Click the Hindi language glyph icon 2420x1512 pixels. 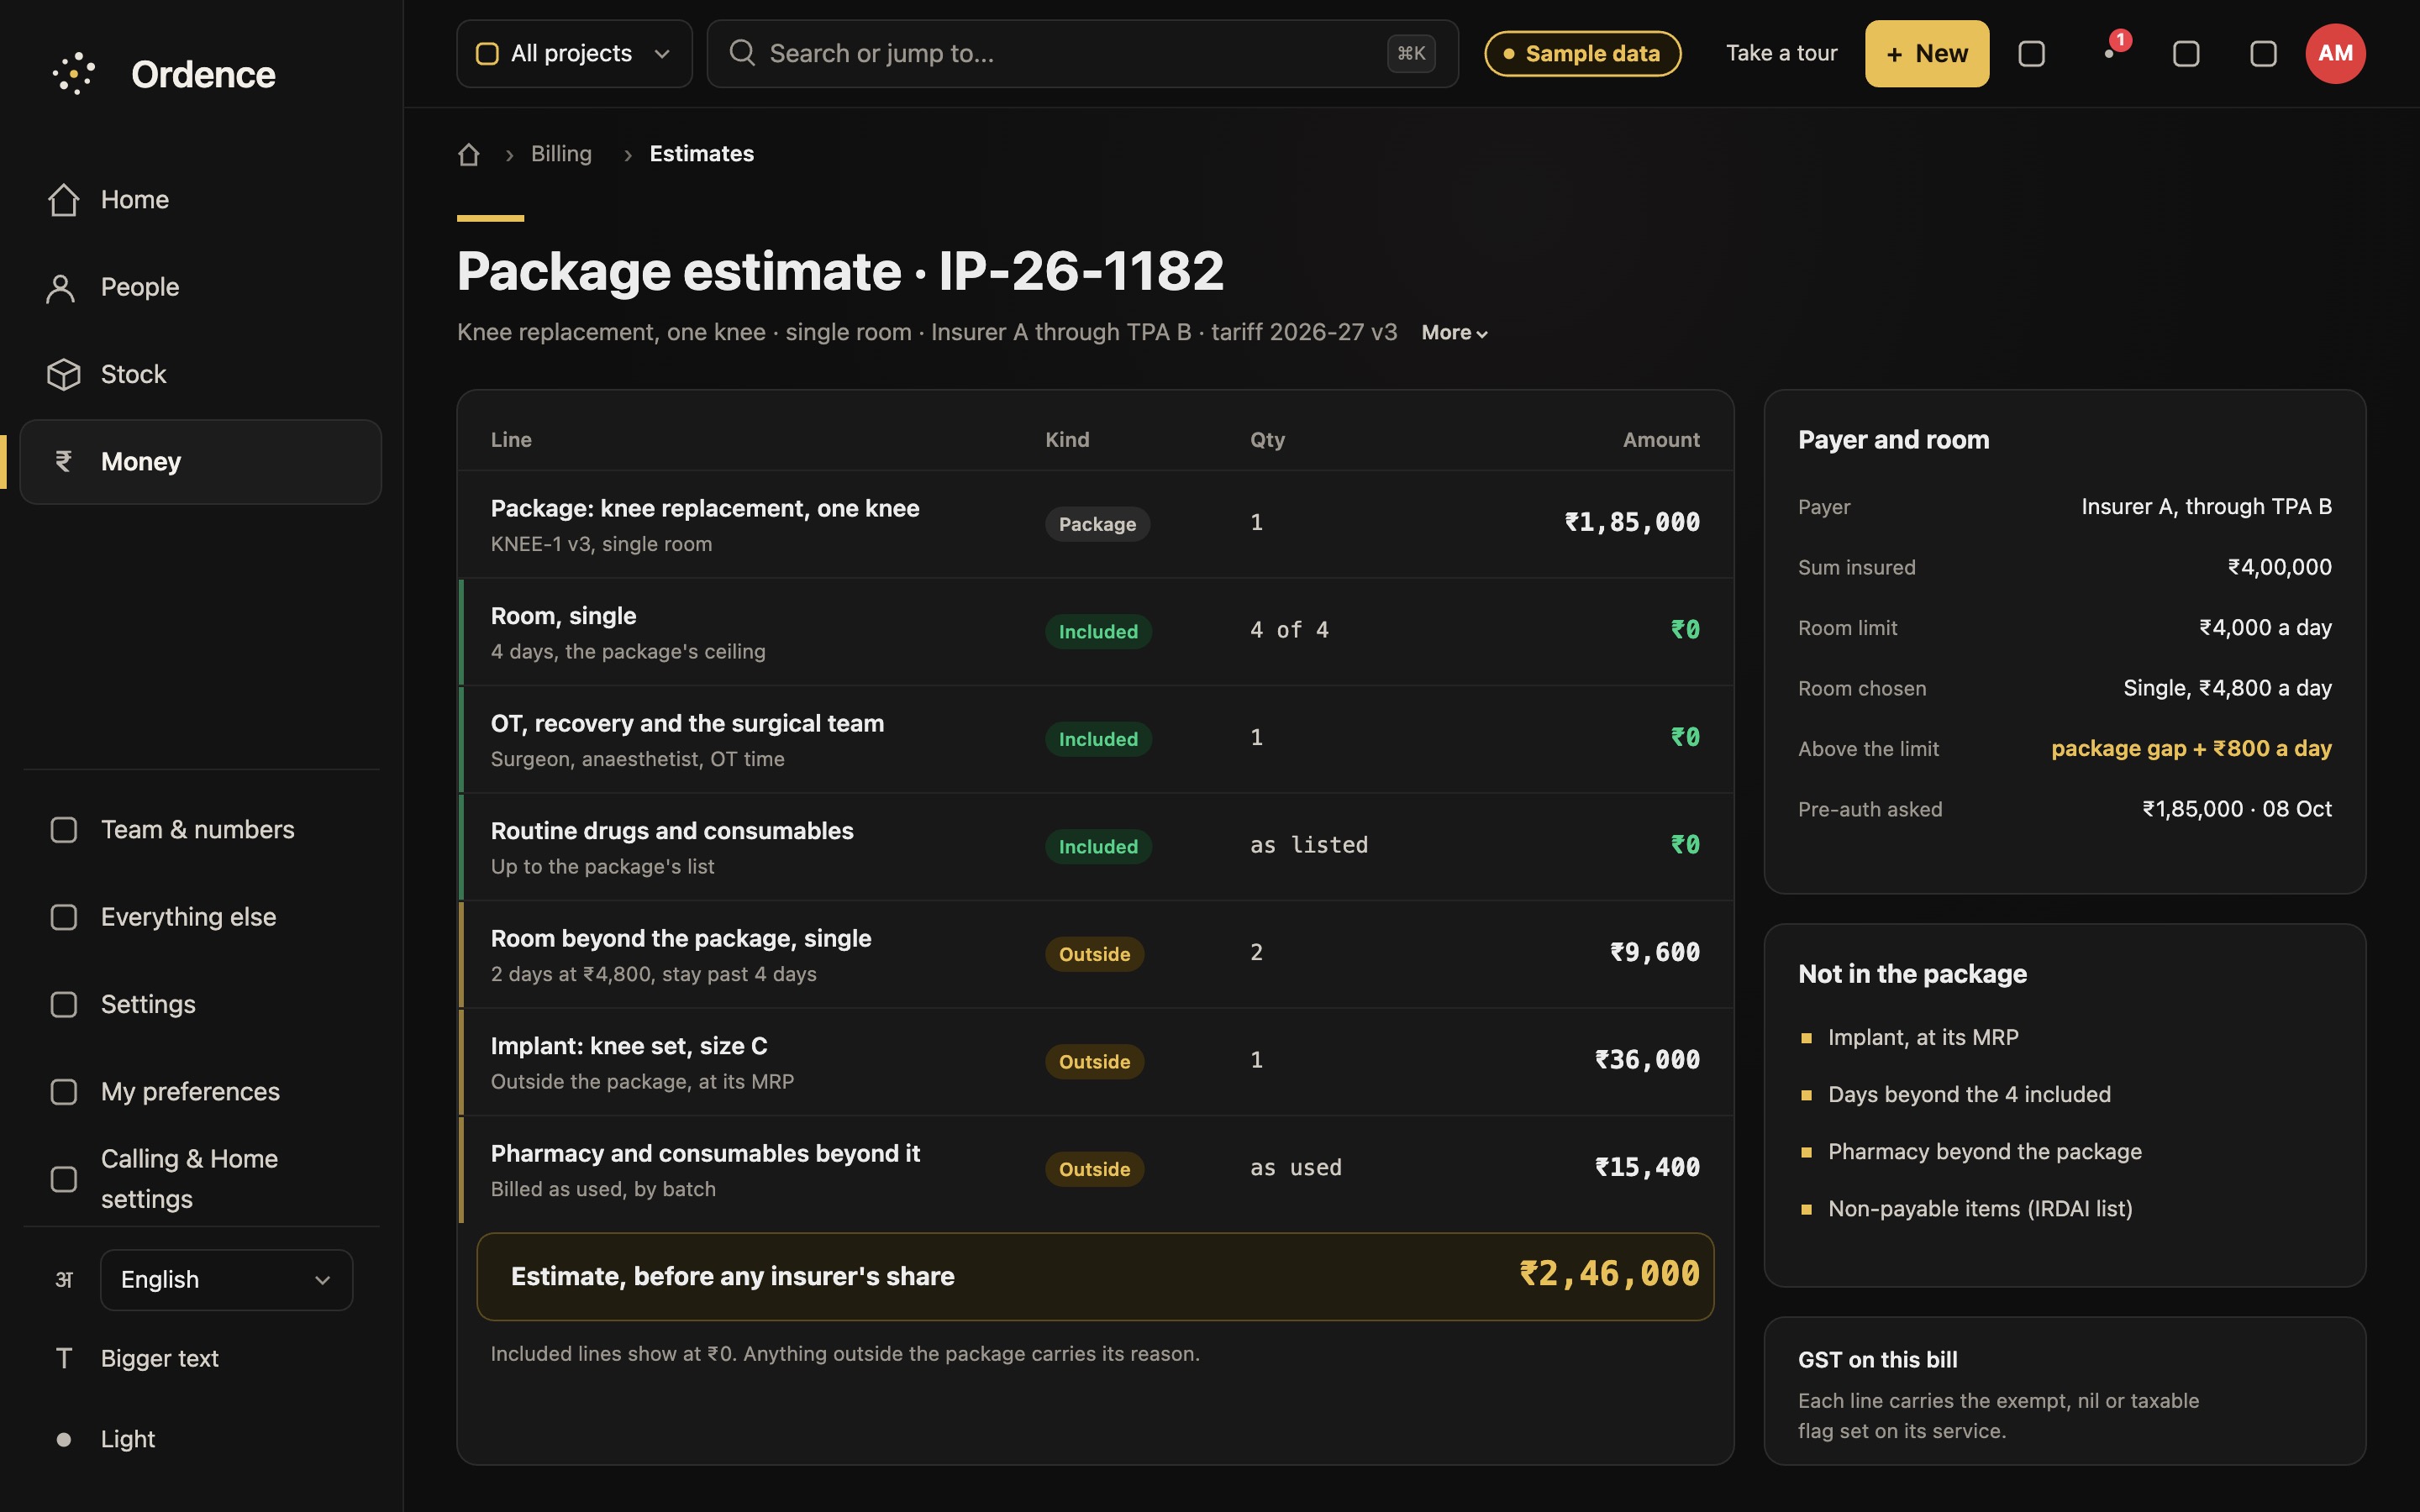(64, 1280)
